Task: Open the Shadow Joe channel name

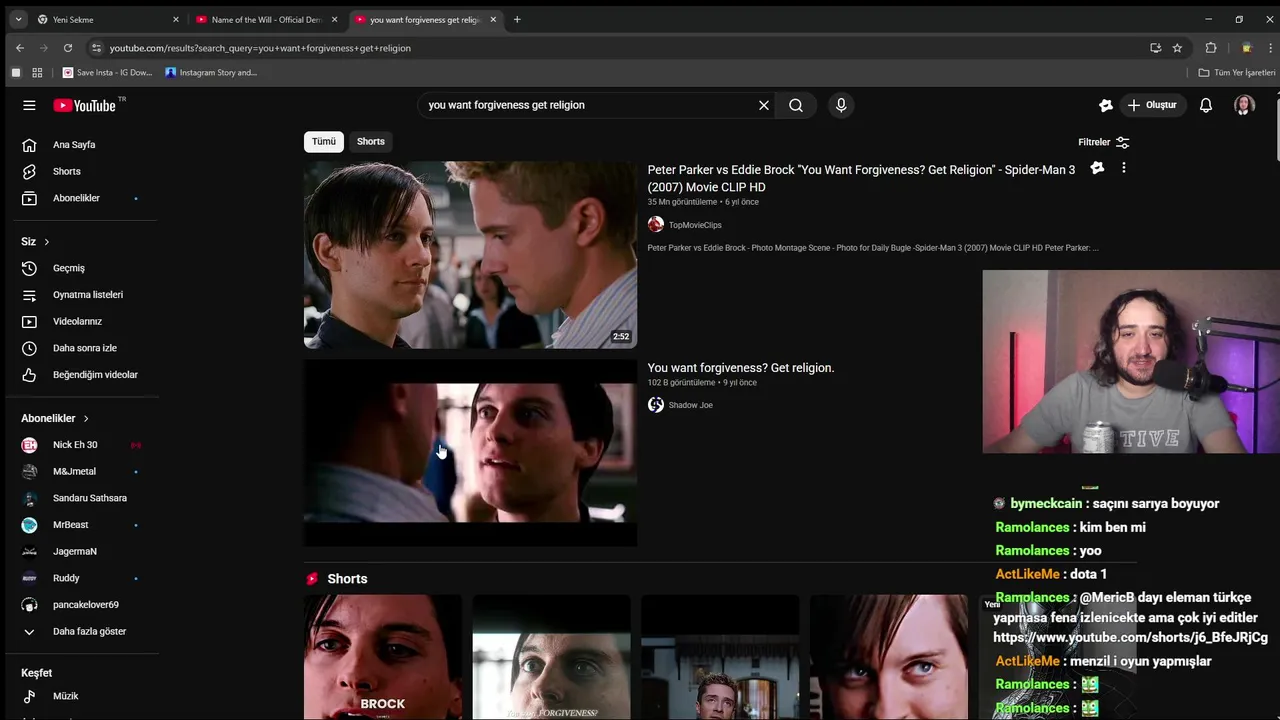Action: 691,405
